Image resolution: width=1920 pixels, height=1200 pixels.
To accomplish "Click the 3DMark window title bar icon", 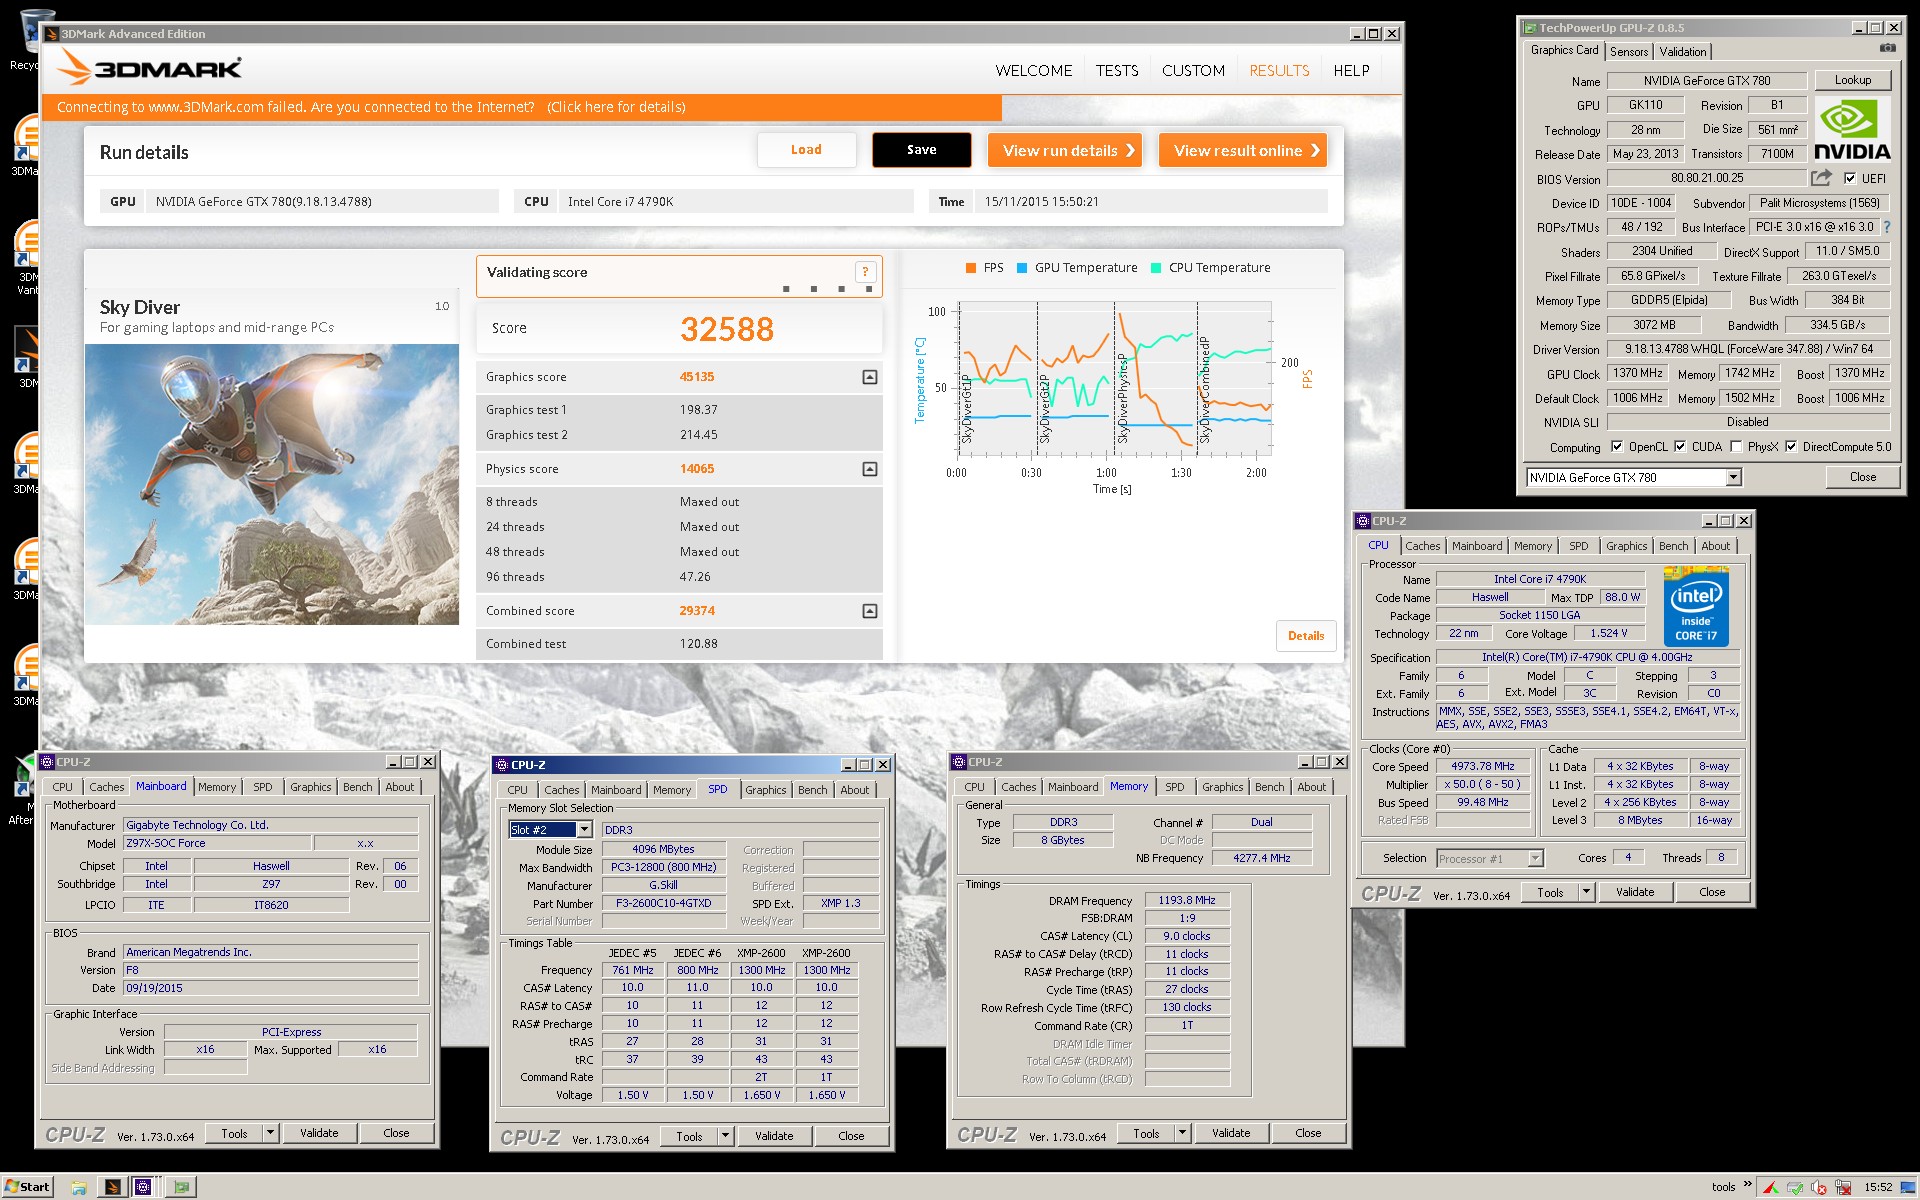I will (52, 33).
